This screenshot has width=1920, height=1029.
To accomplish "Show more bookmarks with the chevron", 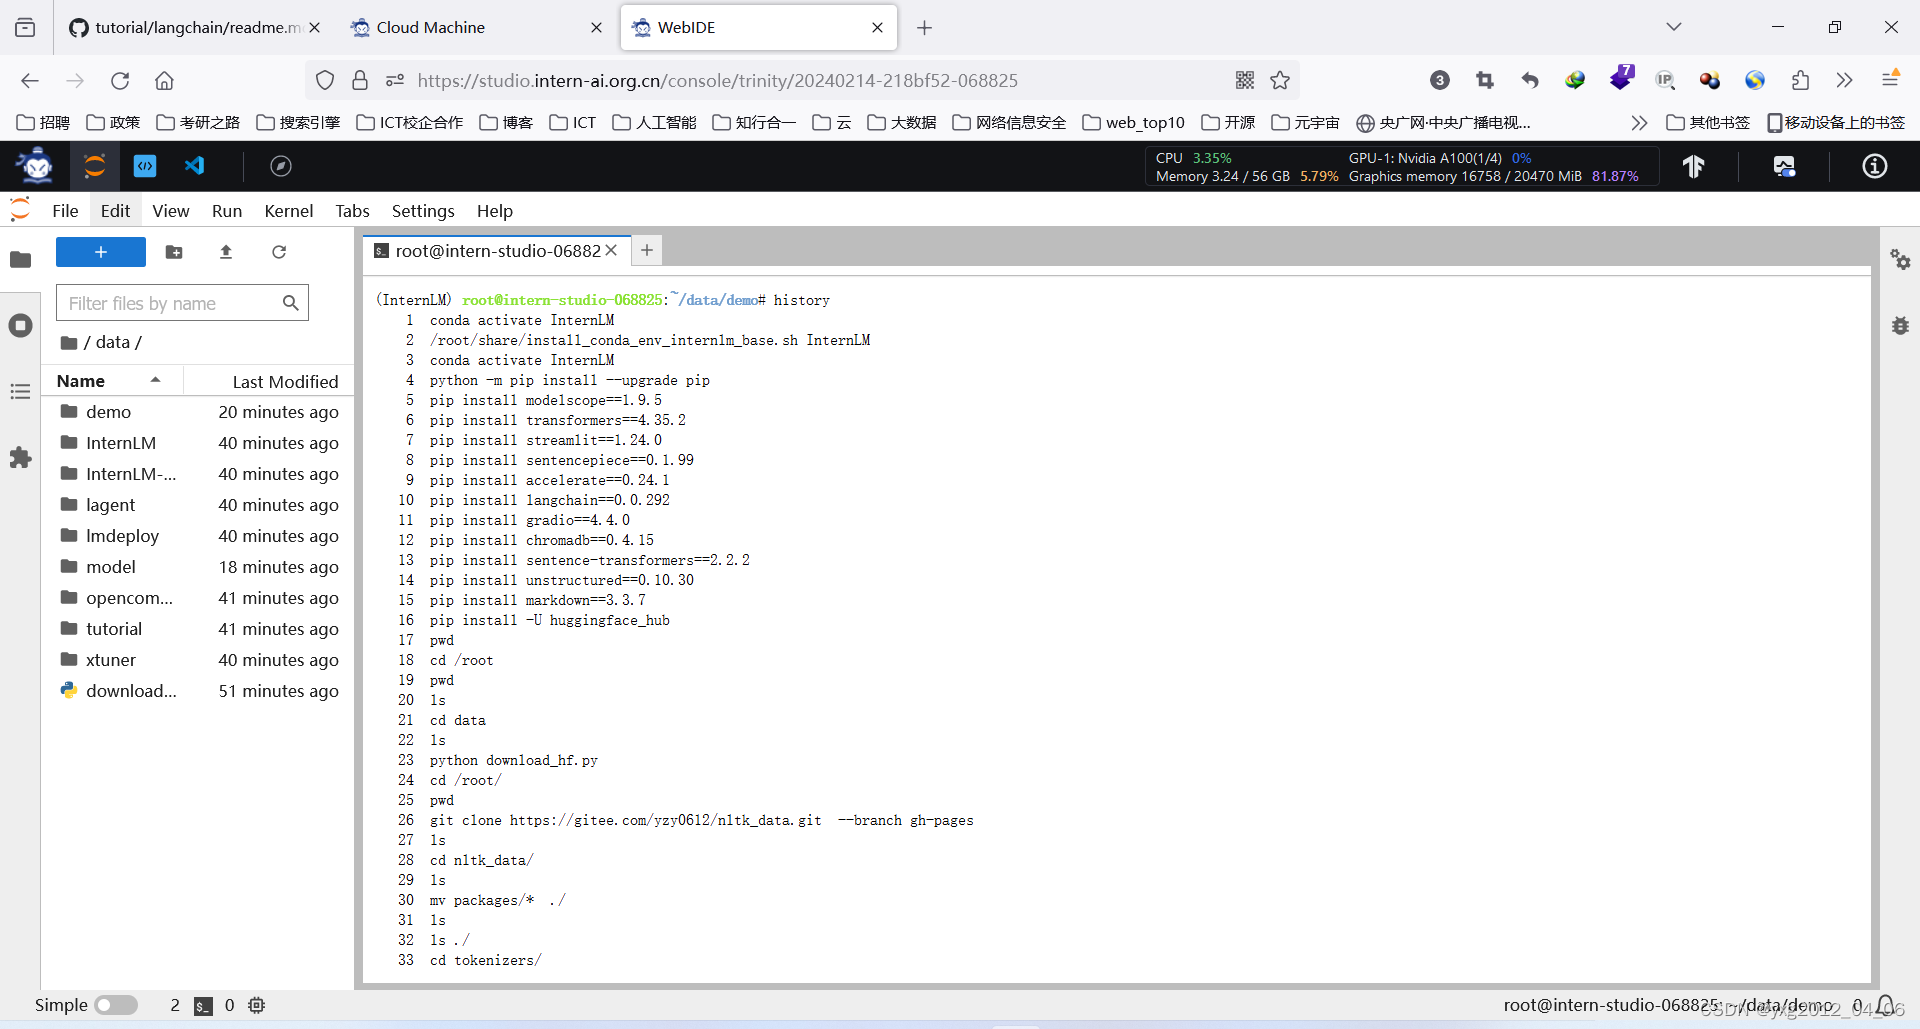I will [1639, 123].
